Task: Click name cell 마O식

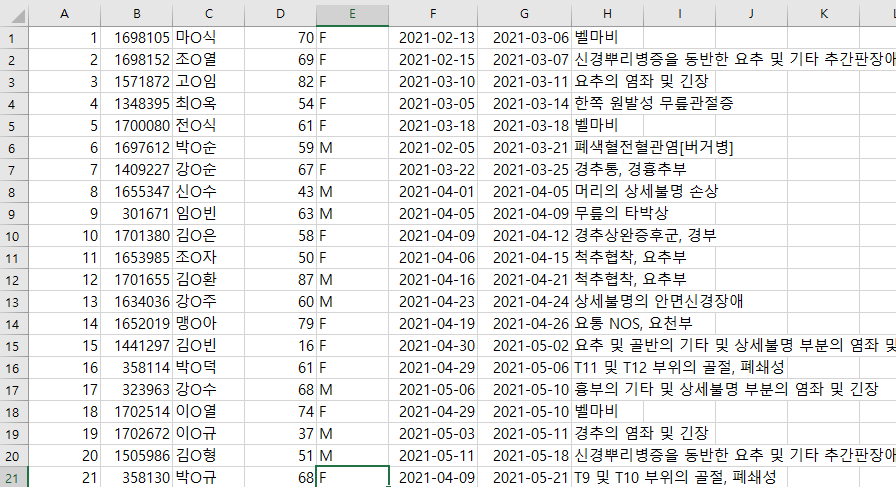Action: pyautogui.click(x=208, y=38)
